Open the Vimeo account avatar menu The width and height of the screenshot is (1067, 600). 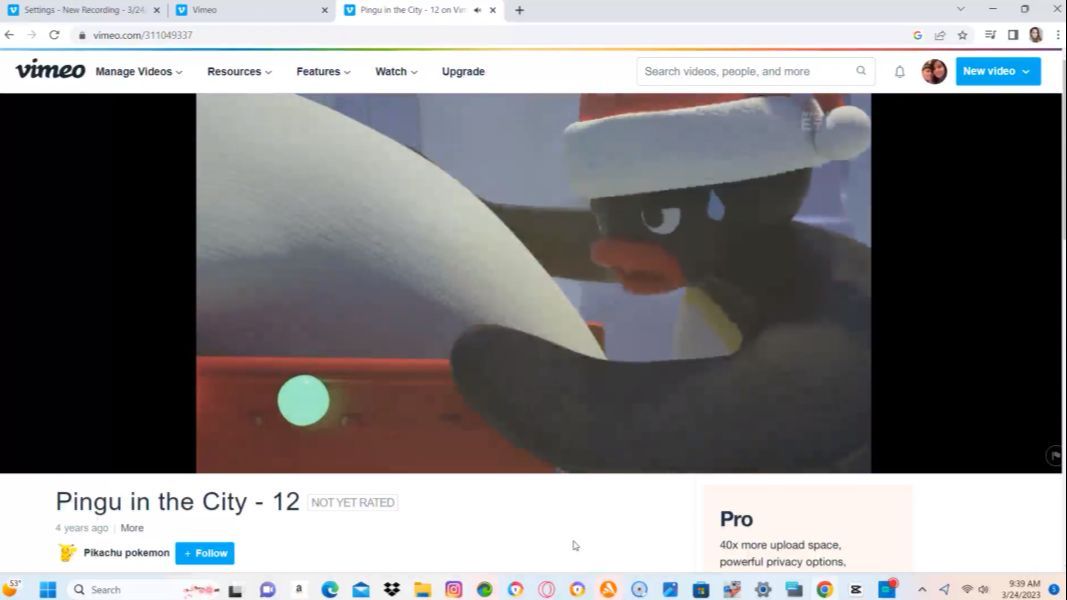tap(934, 71)
